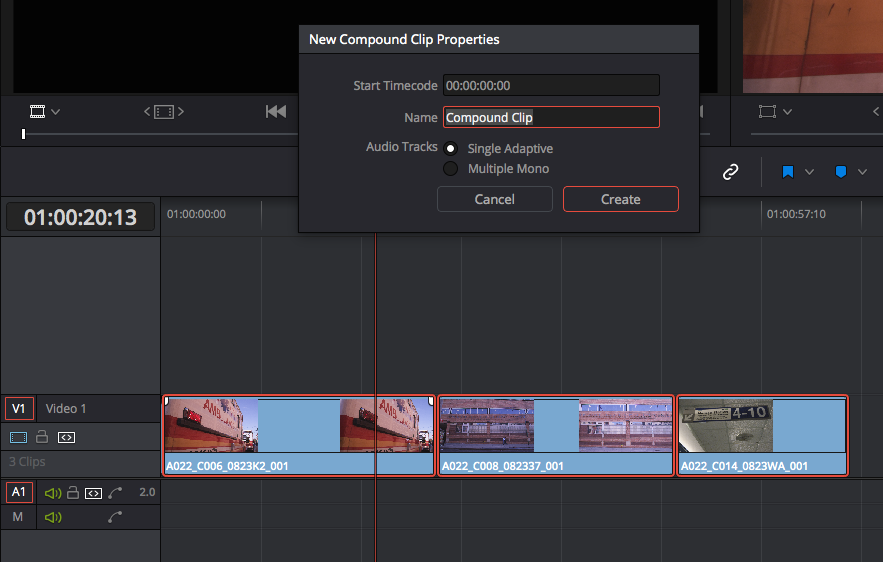Open the source viewer mode dropdown
The height and width of the screenshot is (562, 883).
[45, 111]
